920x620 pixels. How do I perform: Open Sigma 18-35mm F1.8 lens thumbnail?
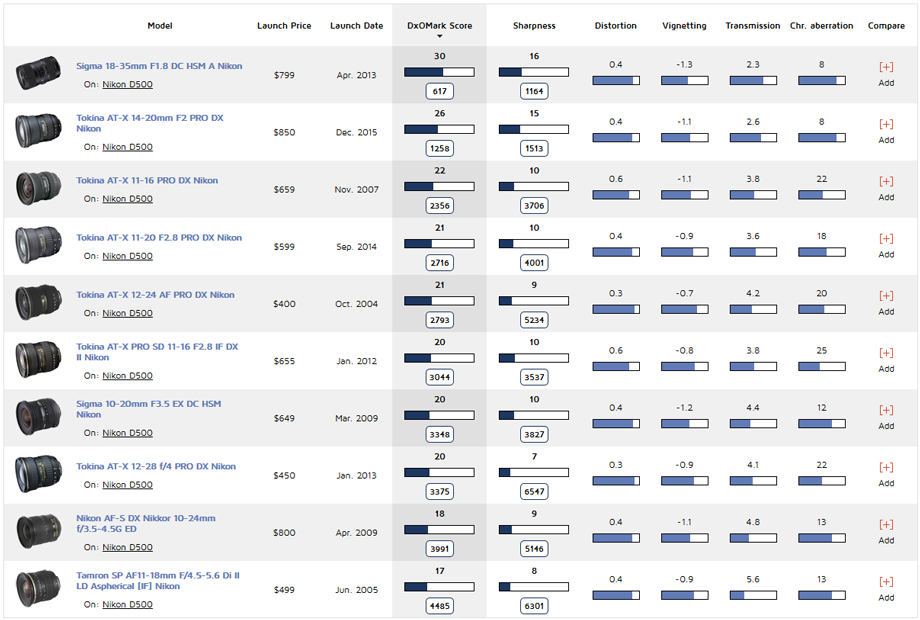(39, 73)
